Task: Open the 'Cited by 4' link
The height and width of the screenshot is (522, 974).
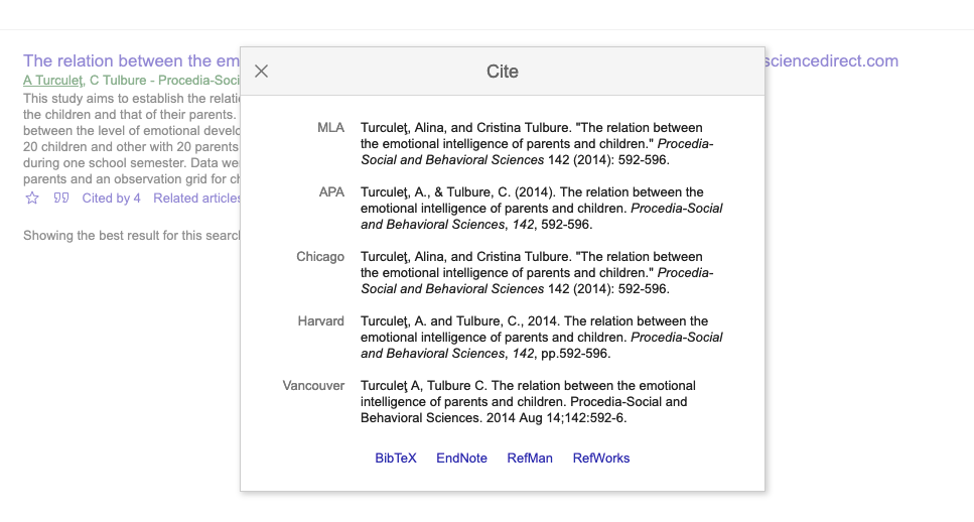Action: click(x=111, y=198)
